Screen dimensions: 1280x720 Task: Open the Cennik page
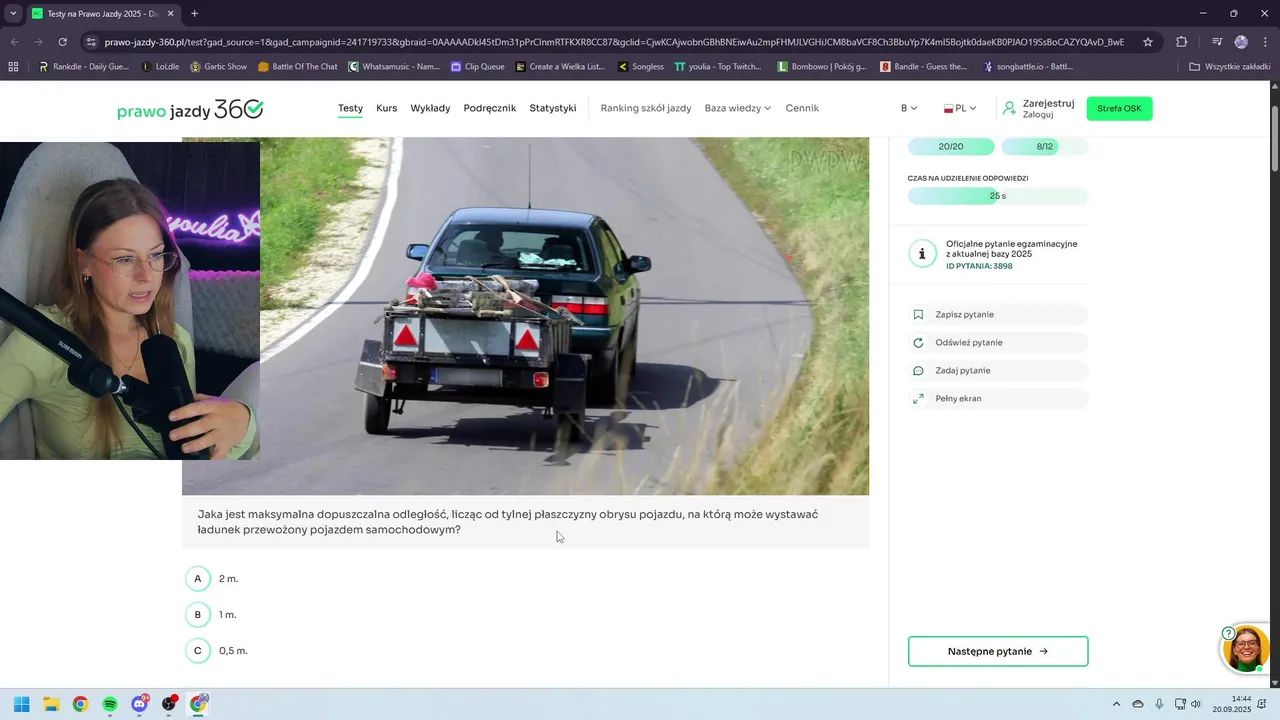(802, 108)
